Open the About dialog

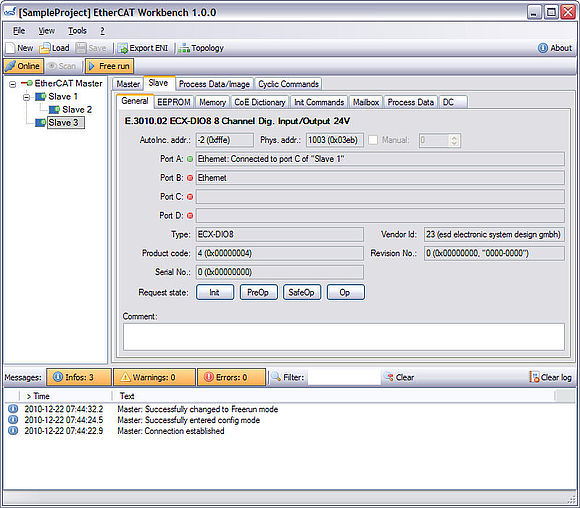click(554, 48)
